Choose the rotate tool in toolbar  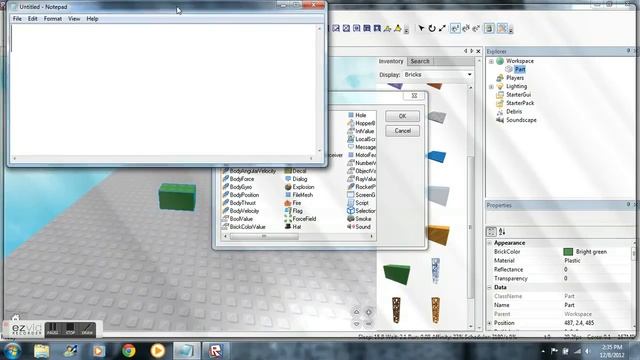[x=431, y=28]
